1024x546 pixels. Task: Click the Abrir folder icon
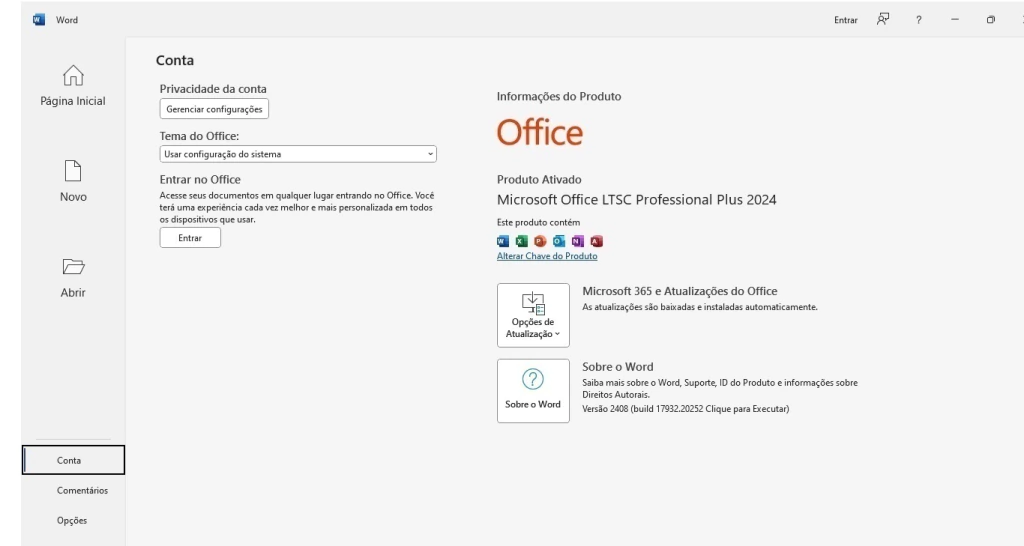tap(73, 267)
